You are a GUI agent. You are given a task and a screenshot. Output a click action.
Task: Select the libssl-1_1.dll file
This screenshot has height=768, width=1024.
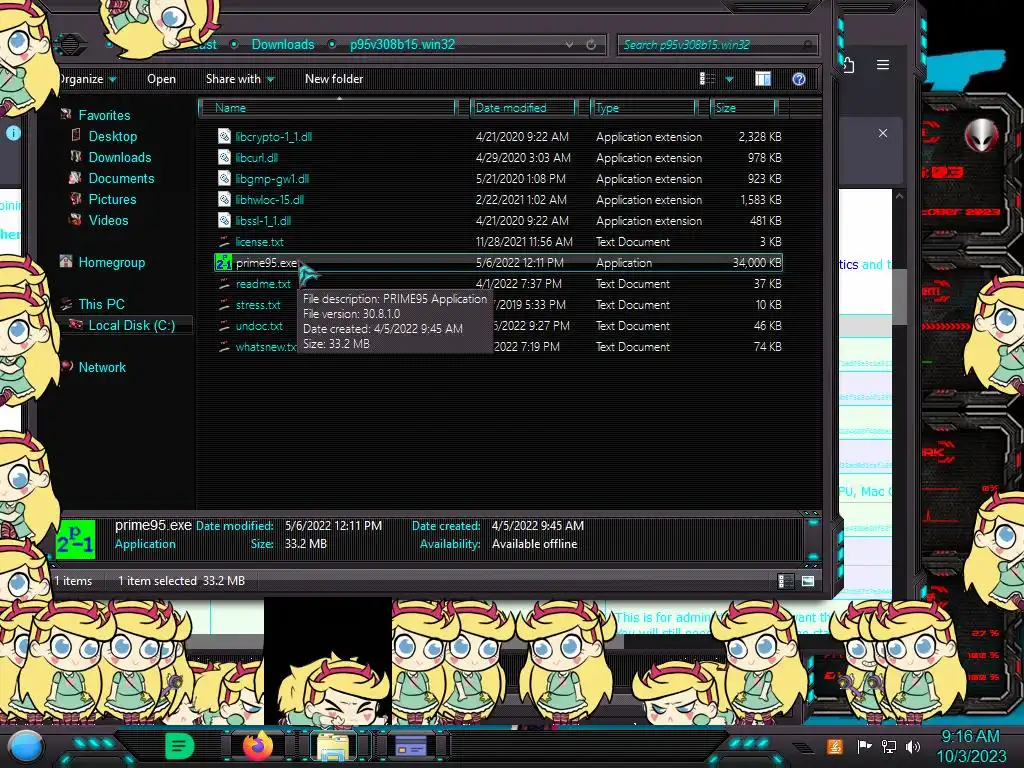[263, 221]
